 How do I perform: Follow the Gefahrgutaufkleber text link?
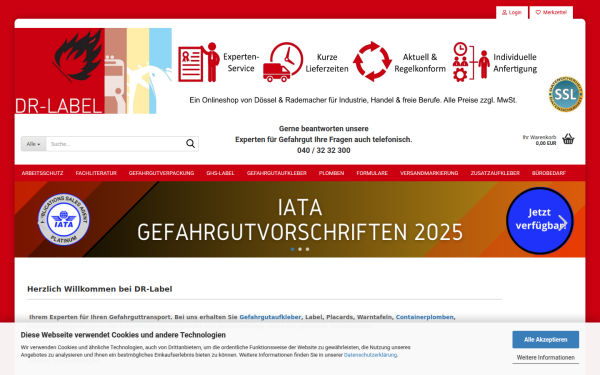270,317
